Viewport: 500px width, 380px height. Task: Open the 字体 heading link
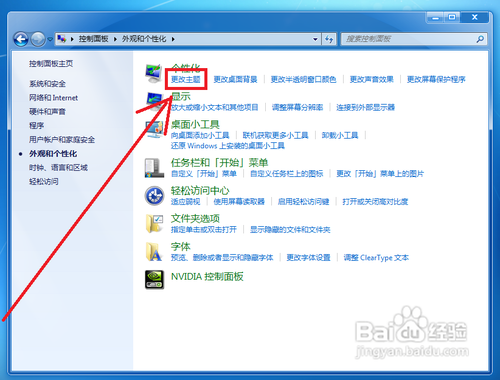tap(180, 247)
